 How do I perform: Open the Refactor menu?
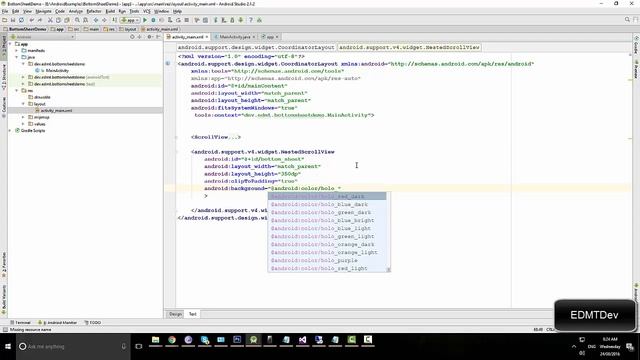pyautogui.click(x=94, y=11)
